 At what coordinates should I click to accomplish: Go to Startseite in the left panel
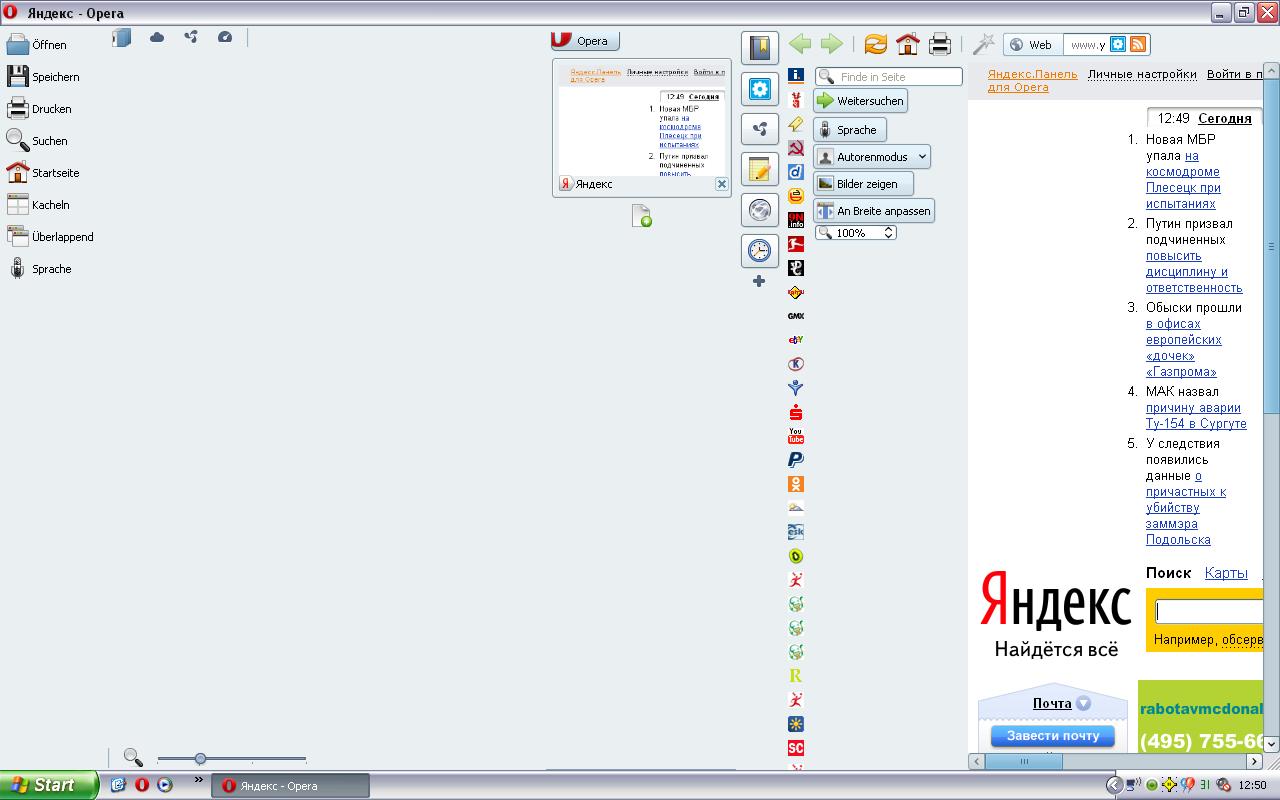[x=42, y=172]
